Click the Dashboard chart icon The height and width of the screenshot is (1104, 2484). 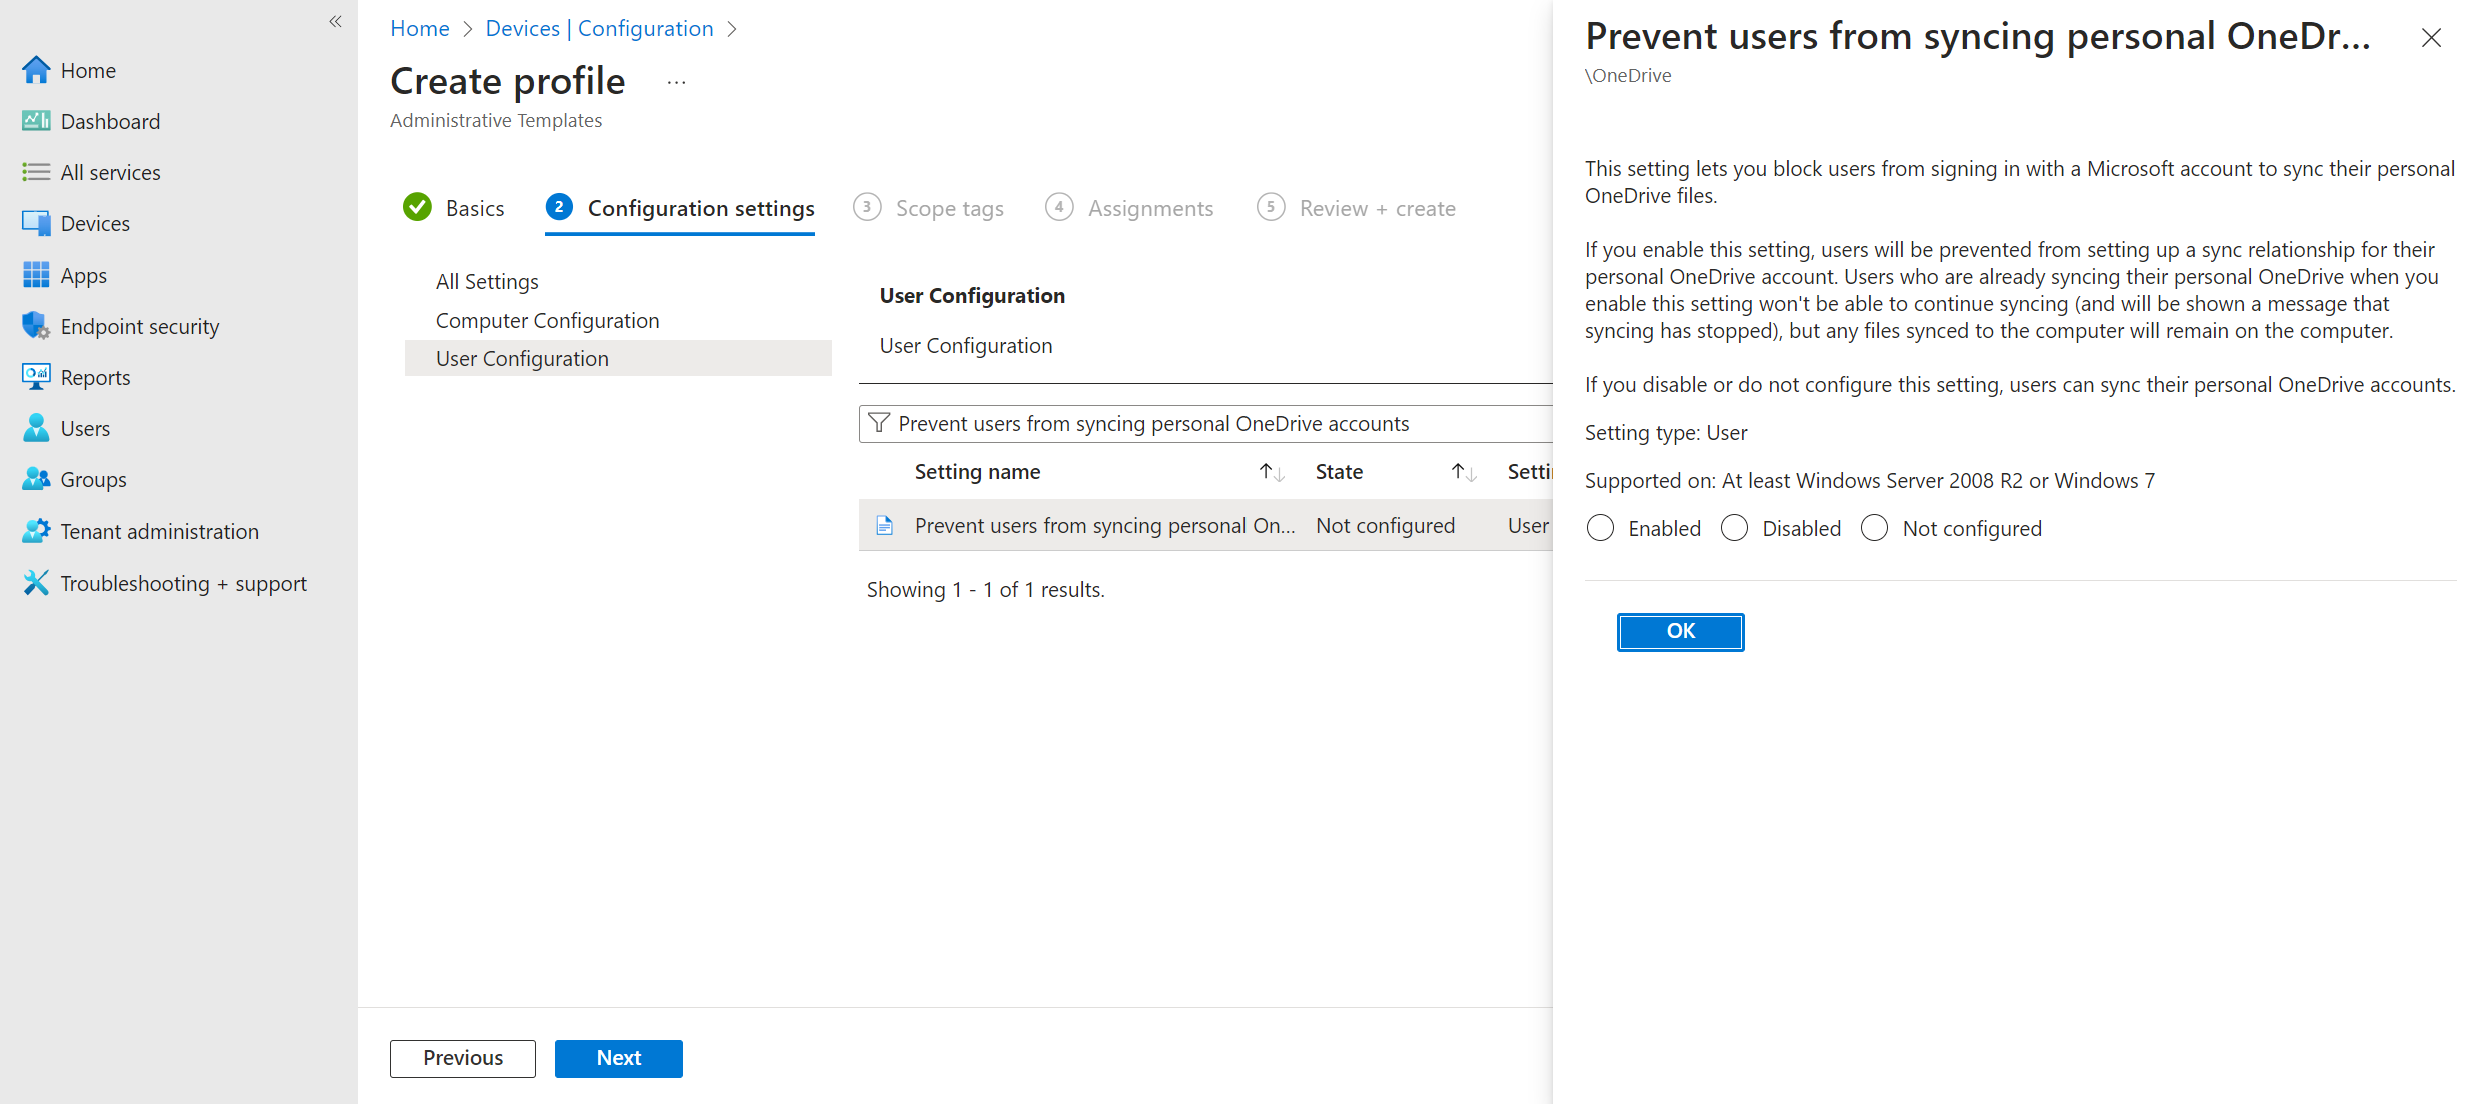36,121
